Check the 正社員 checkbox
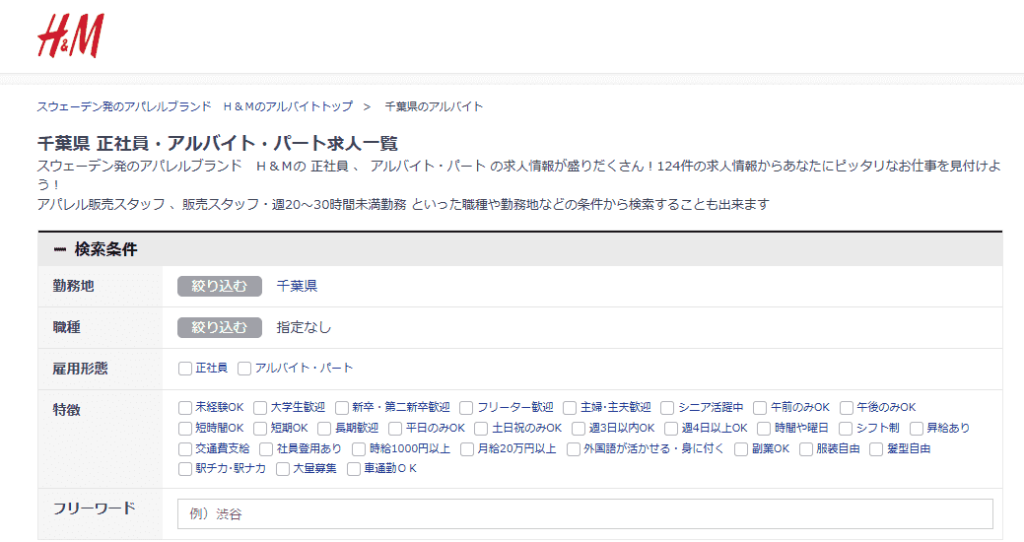Screen dimensions: 1024x542 point(185,368)
